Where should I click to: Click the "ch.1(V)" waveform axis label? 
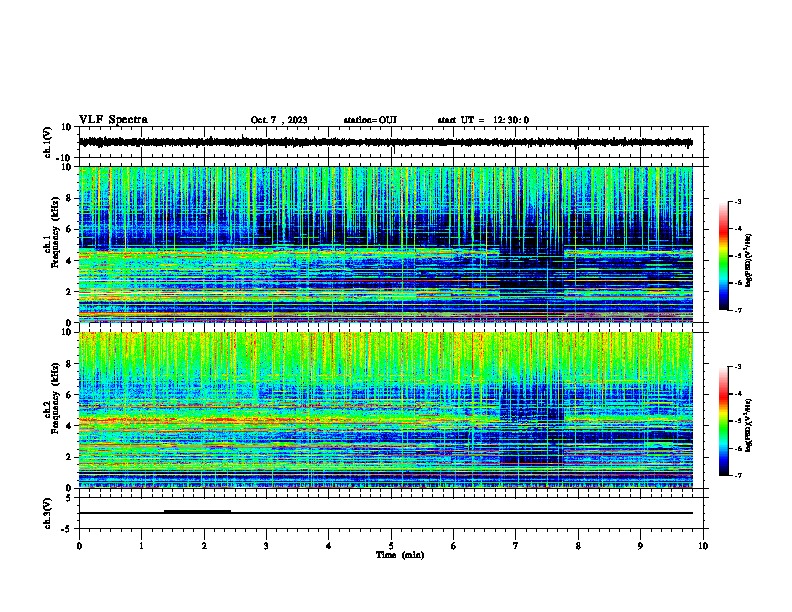click(x=47, y=142)
